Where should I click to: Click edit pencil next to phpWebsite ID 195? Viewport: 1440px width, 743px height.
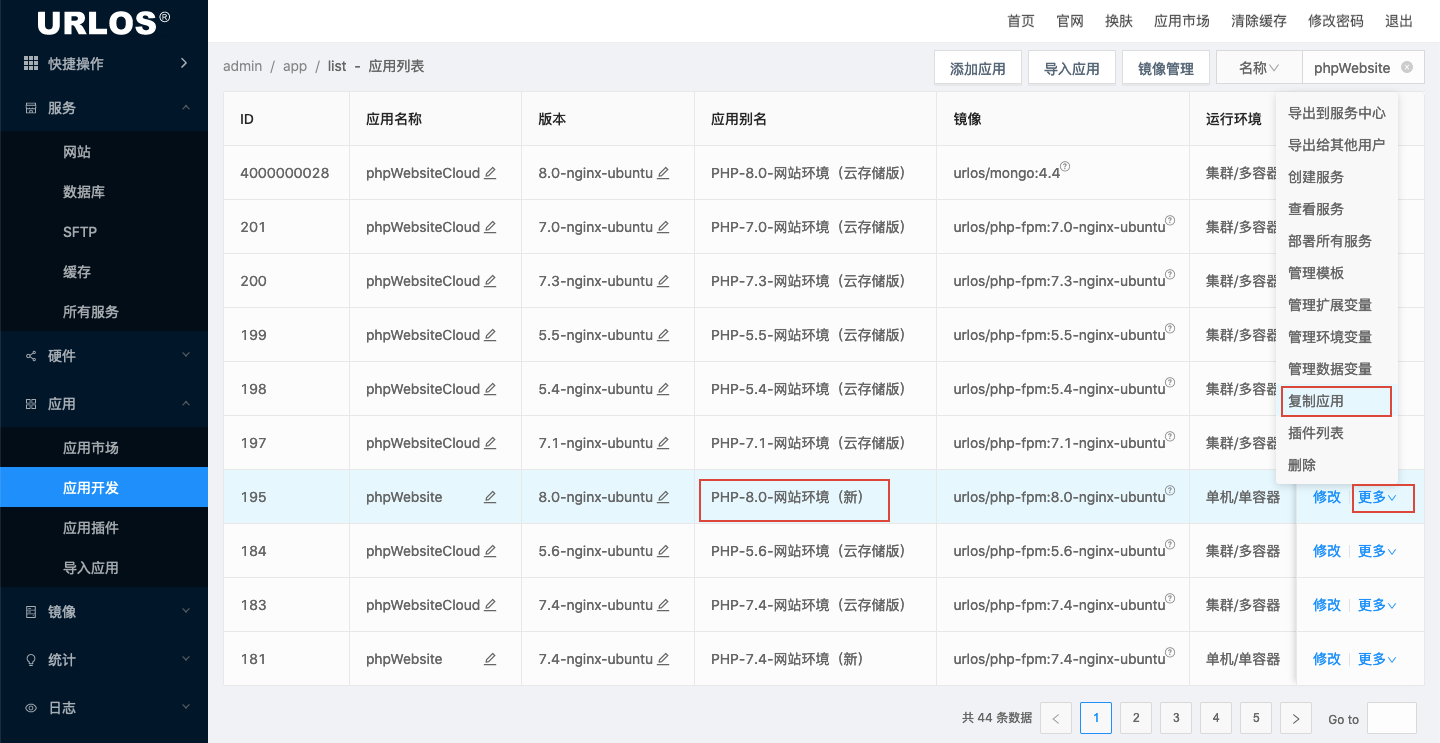coord(490,497)
